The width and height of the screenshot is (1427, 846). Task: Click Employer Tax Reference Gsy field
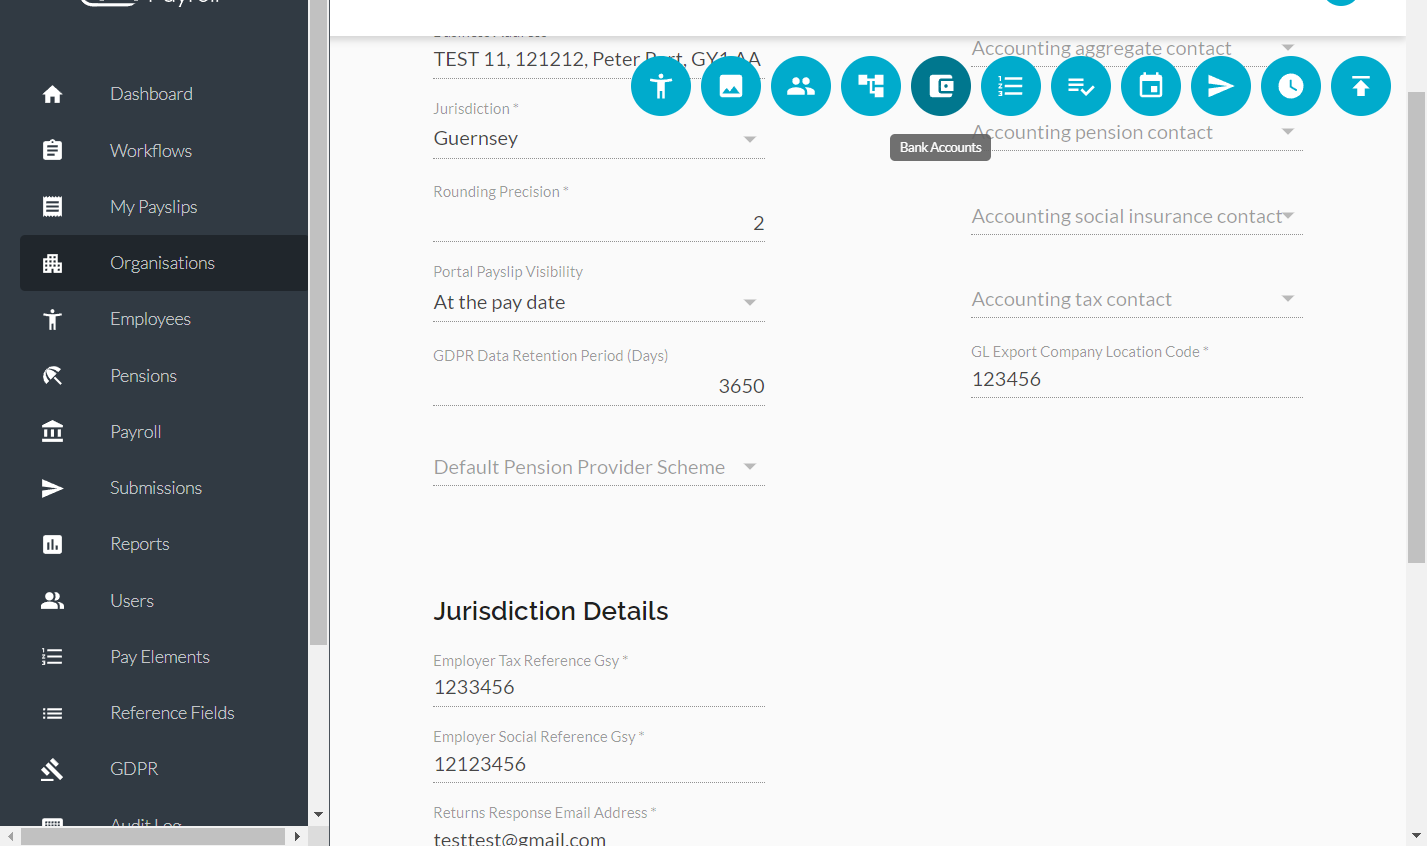[x=599, y=688]
